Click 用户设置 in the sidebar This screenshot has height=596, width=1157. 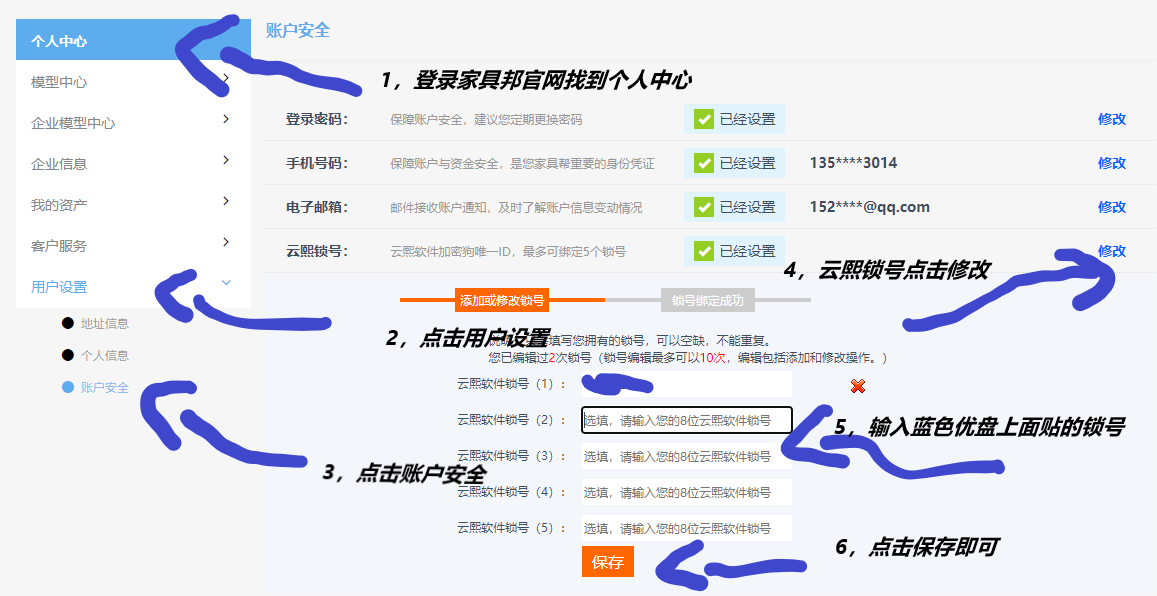coord(58,287)
